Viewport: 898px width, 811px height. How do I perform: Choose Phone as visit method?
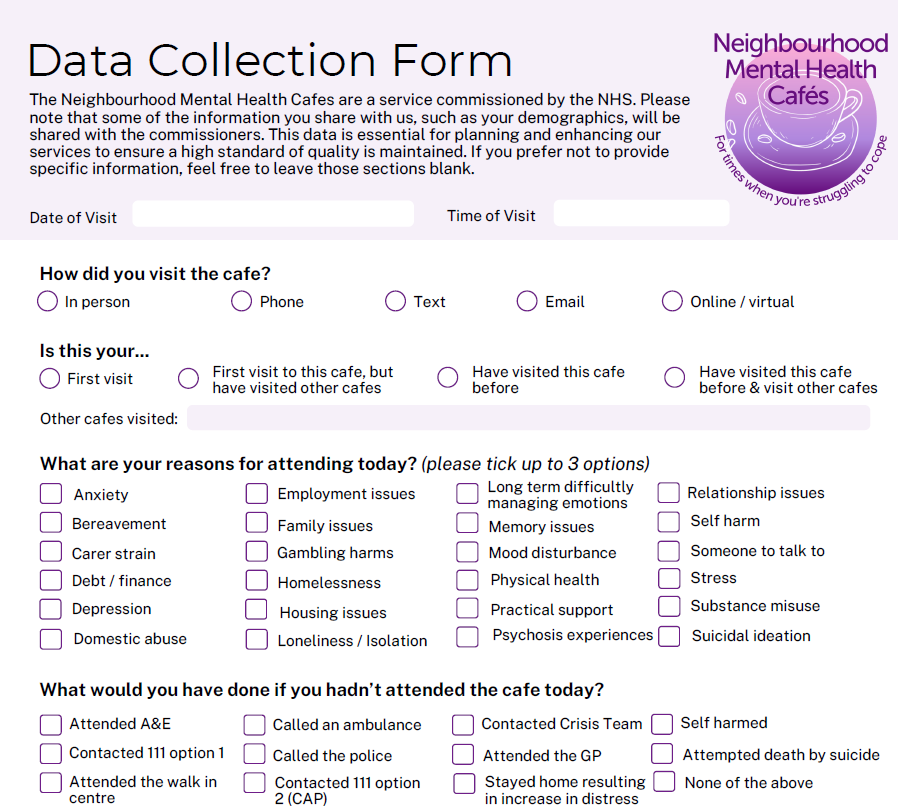(x=241, y=301)
